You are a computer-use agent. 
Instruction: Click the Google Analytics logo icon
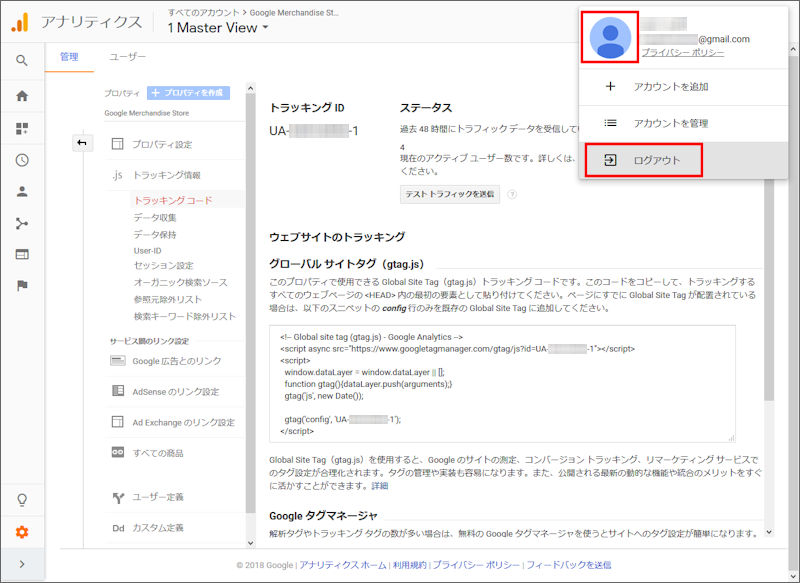(x=20, y=22)
